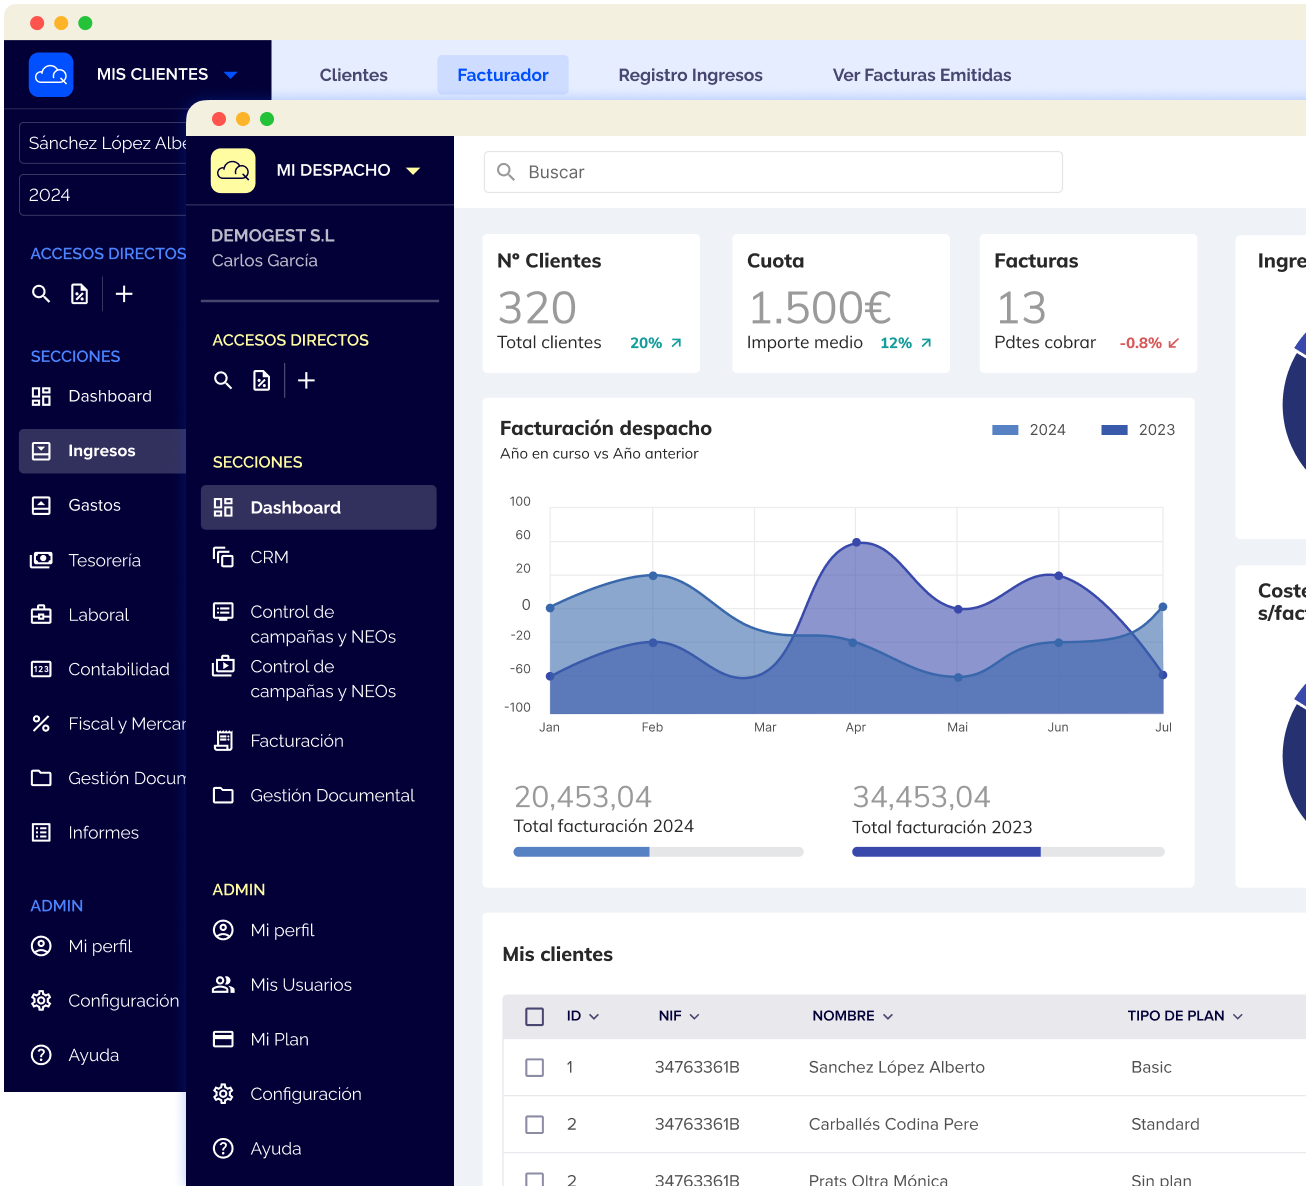Check the box for Carballés Codina Pere

point(535,1125)
